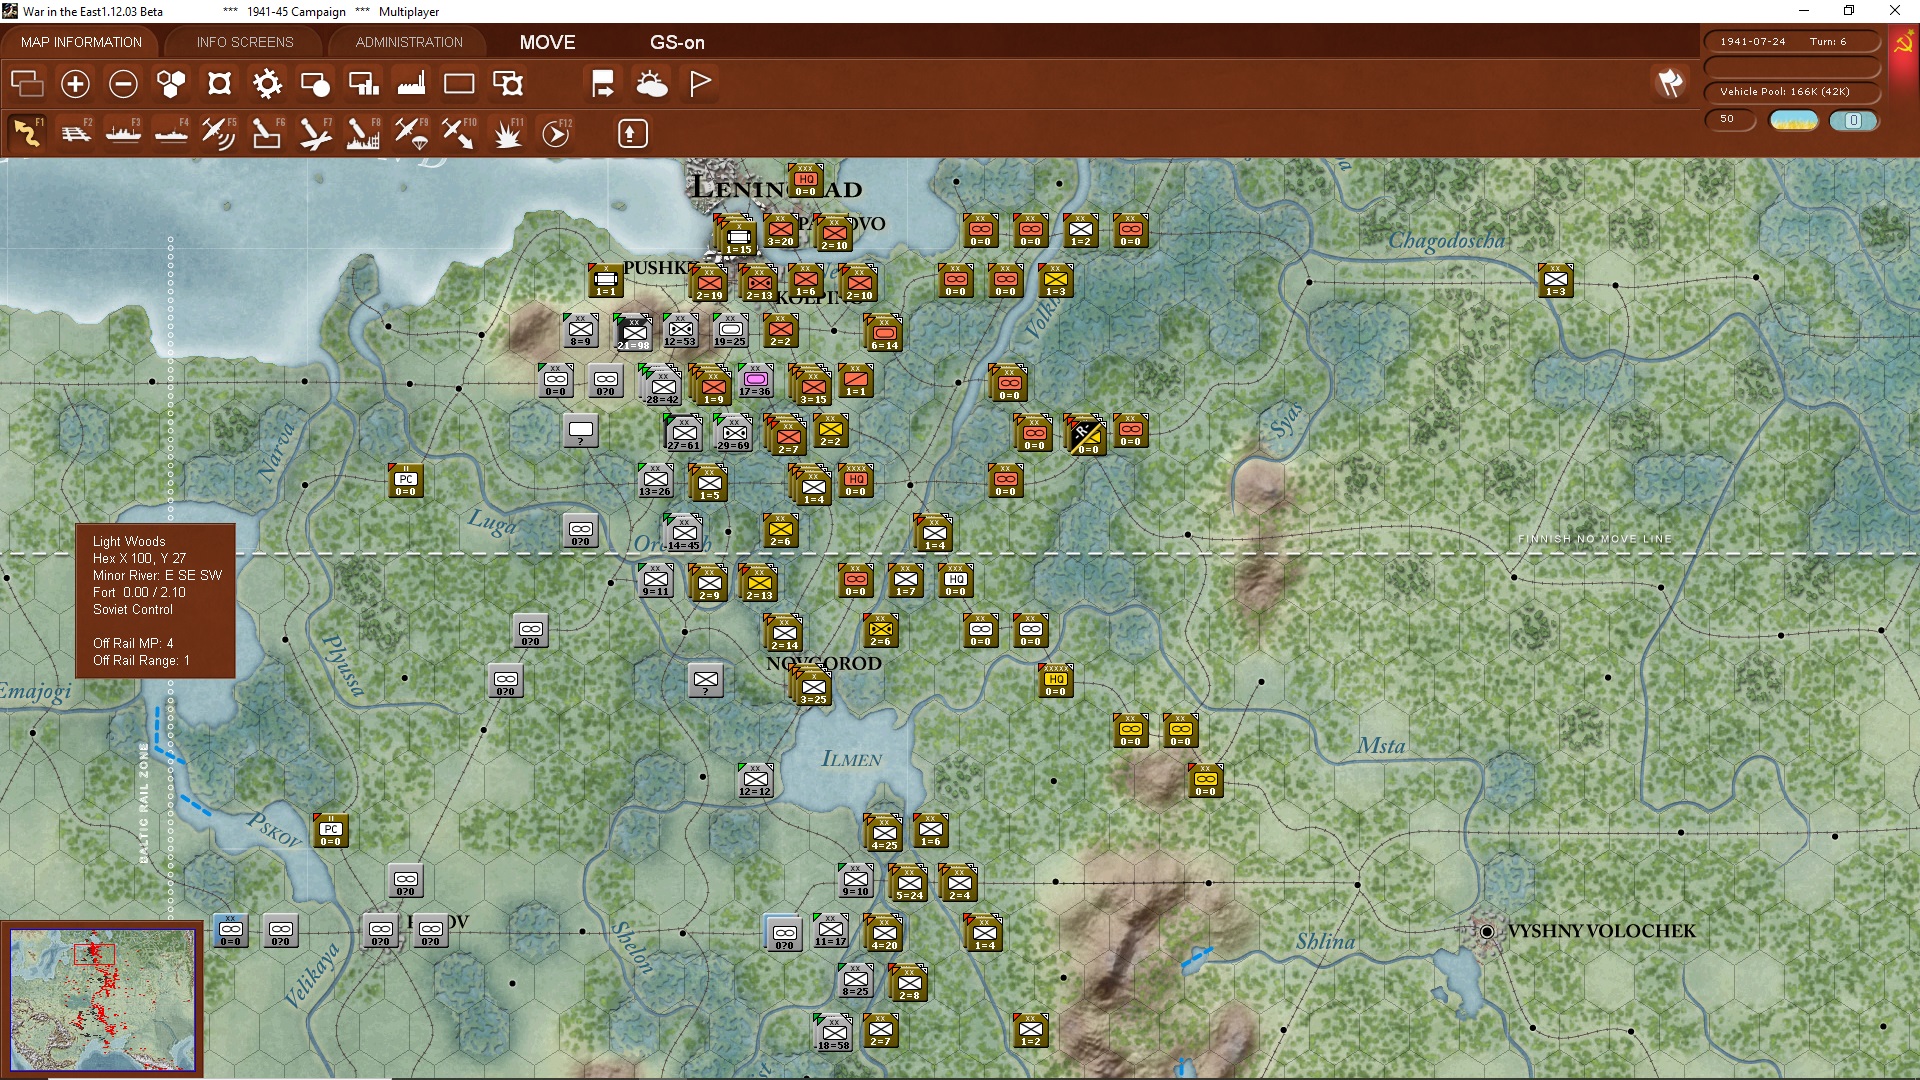Viewport: 1920px width, 1080px height.
Task: Select the German 12=53 unit counter
Action: [681, 331]
